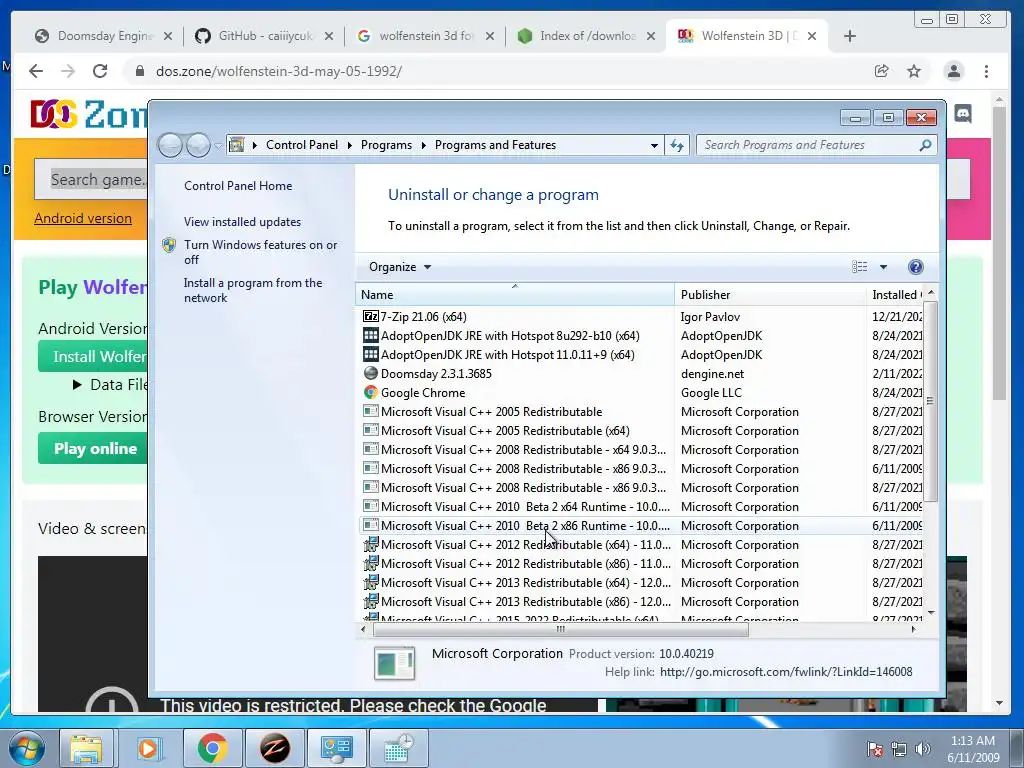Click the 7-Zip program icon in list
Viewport: 1024px width, 768px height.
[370, 317]
